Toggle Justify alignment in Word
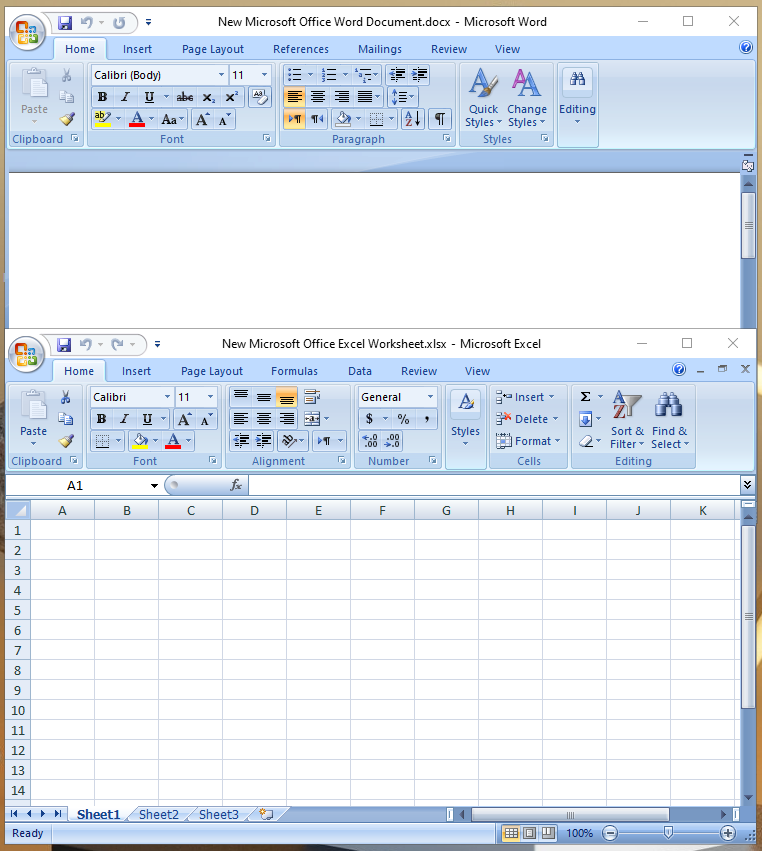The width and height of the screenshot is (762, 851). [365, 97]
